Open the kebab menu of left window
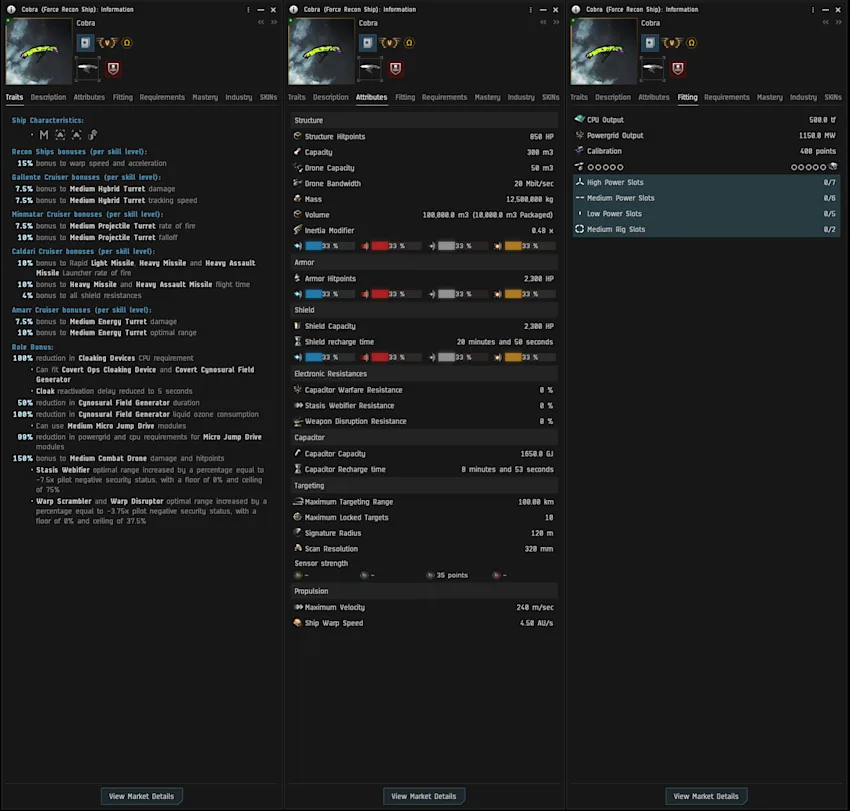Image resolution: width=850 pixels, height=811 pixels. tap(248, 10)
